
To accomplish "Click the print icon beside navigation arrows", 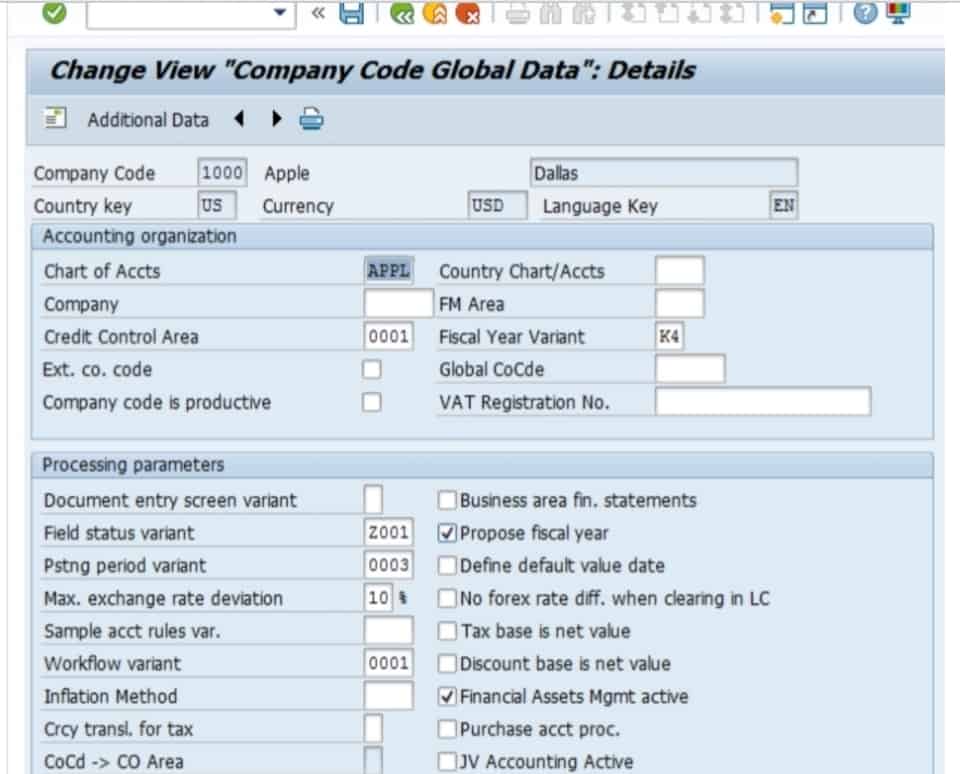I will [x=312, y=120].
